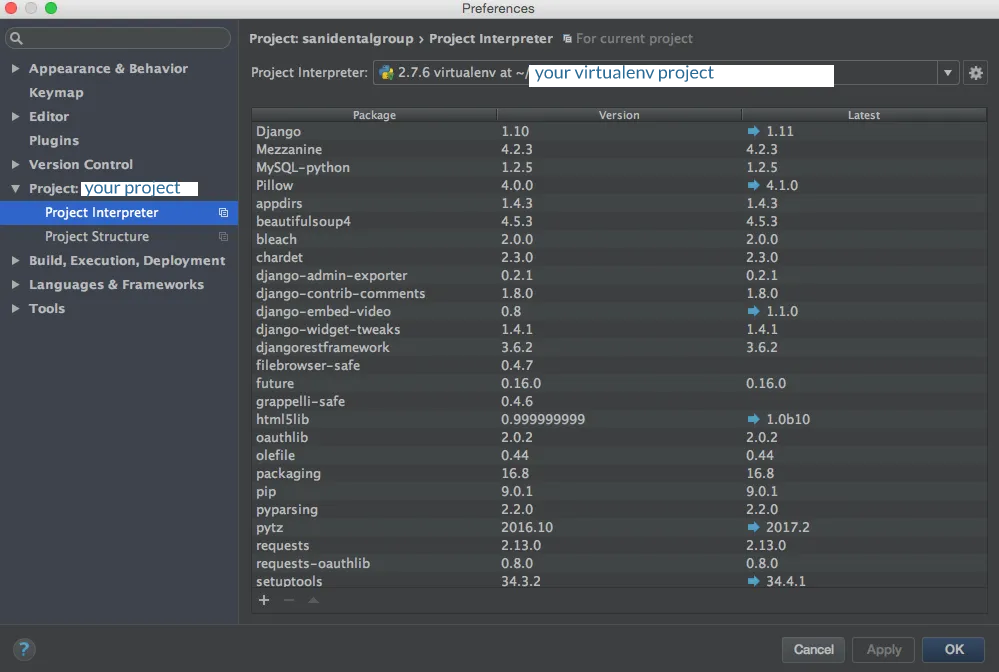This screenshot has width=999, height=672.
Task: Select the requests-oauthlib row
Action: pyautogui.click(x=619, y=563)
